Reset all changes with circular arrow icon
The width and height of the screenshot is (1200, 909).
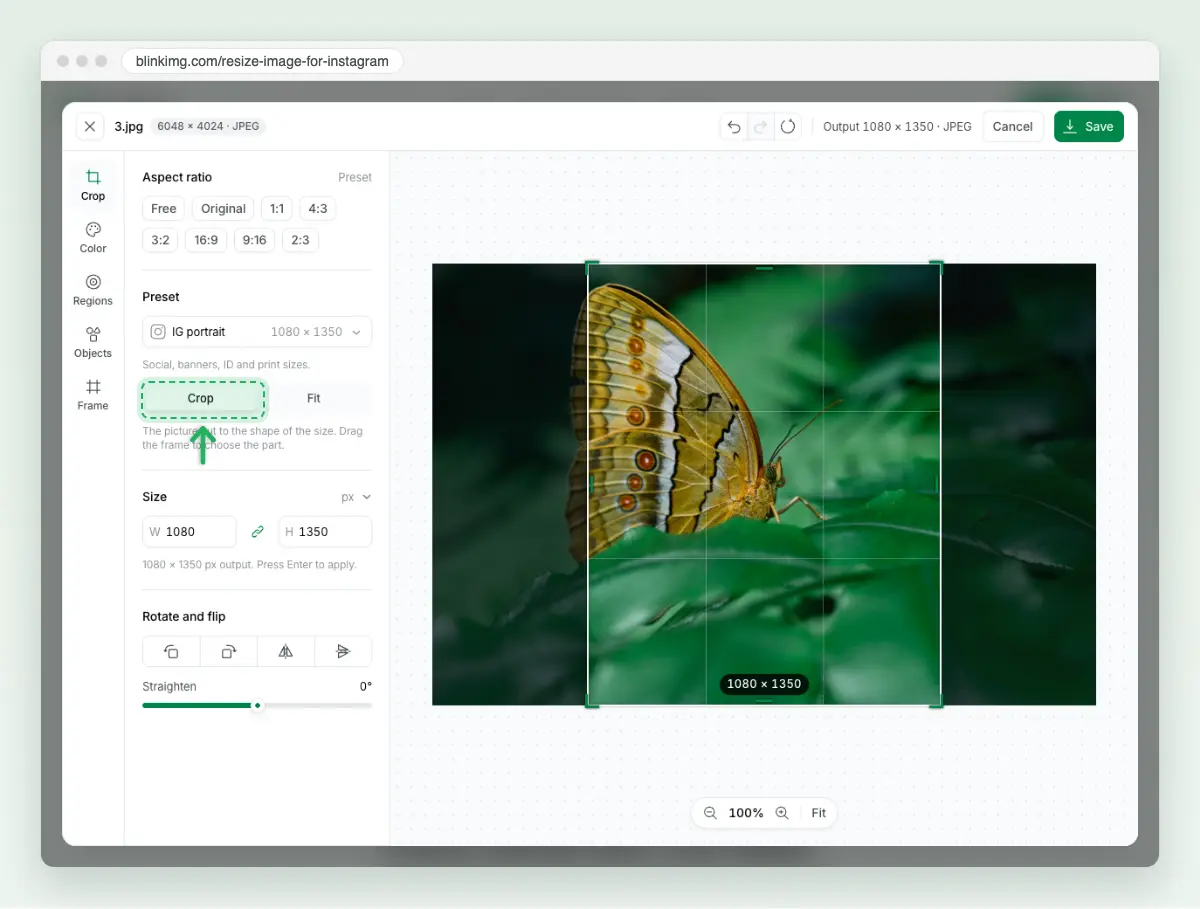click(x=788, y=127)
